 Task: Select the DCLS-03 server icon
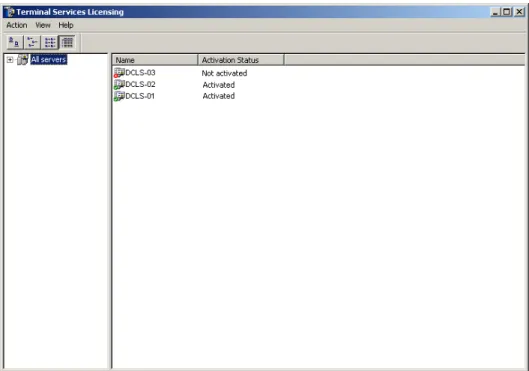[119, 73]
